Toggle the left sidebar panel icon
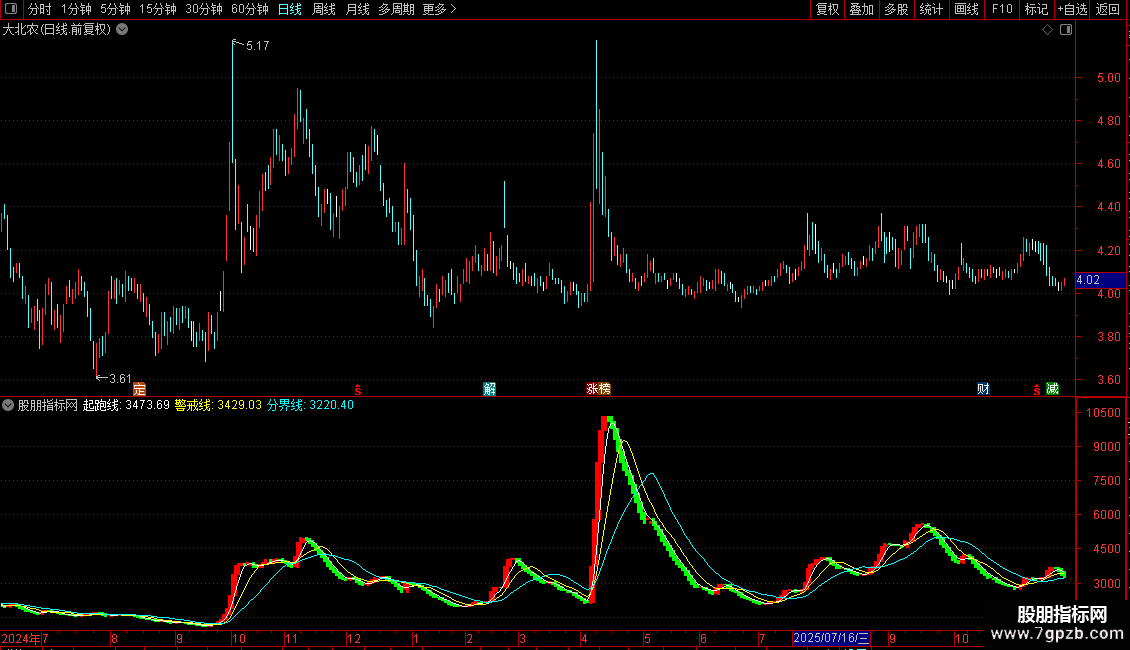This screenshot has width=1130, height=650. [x=11, y=9]
